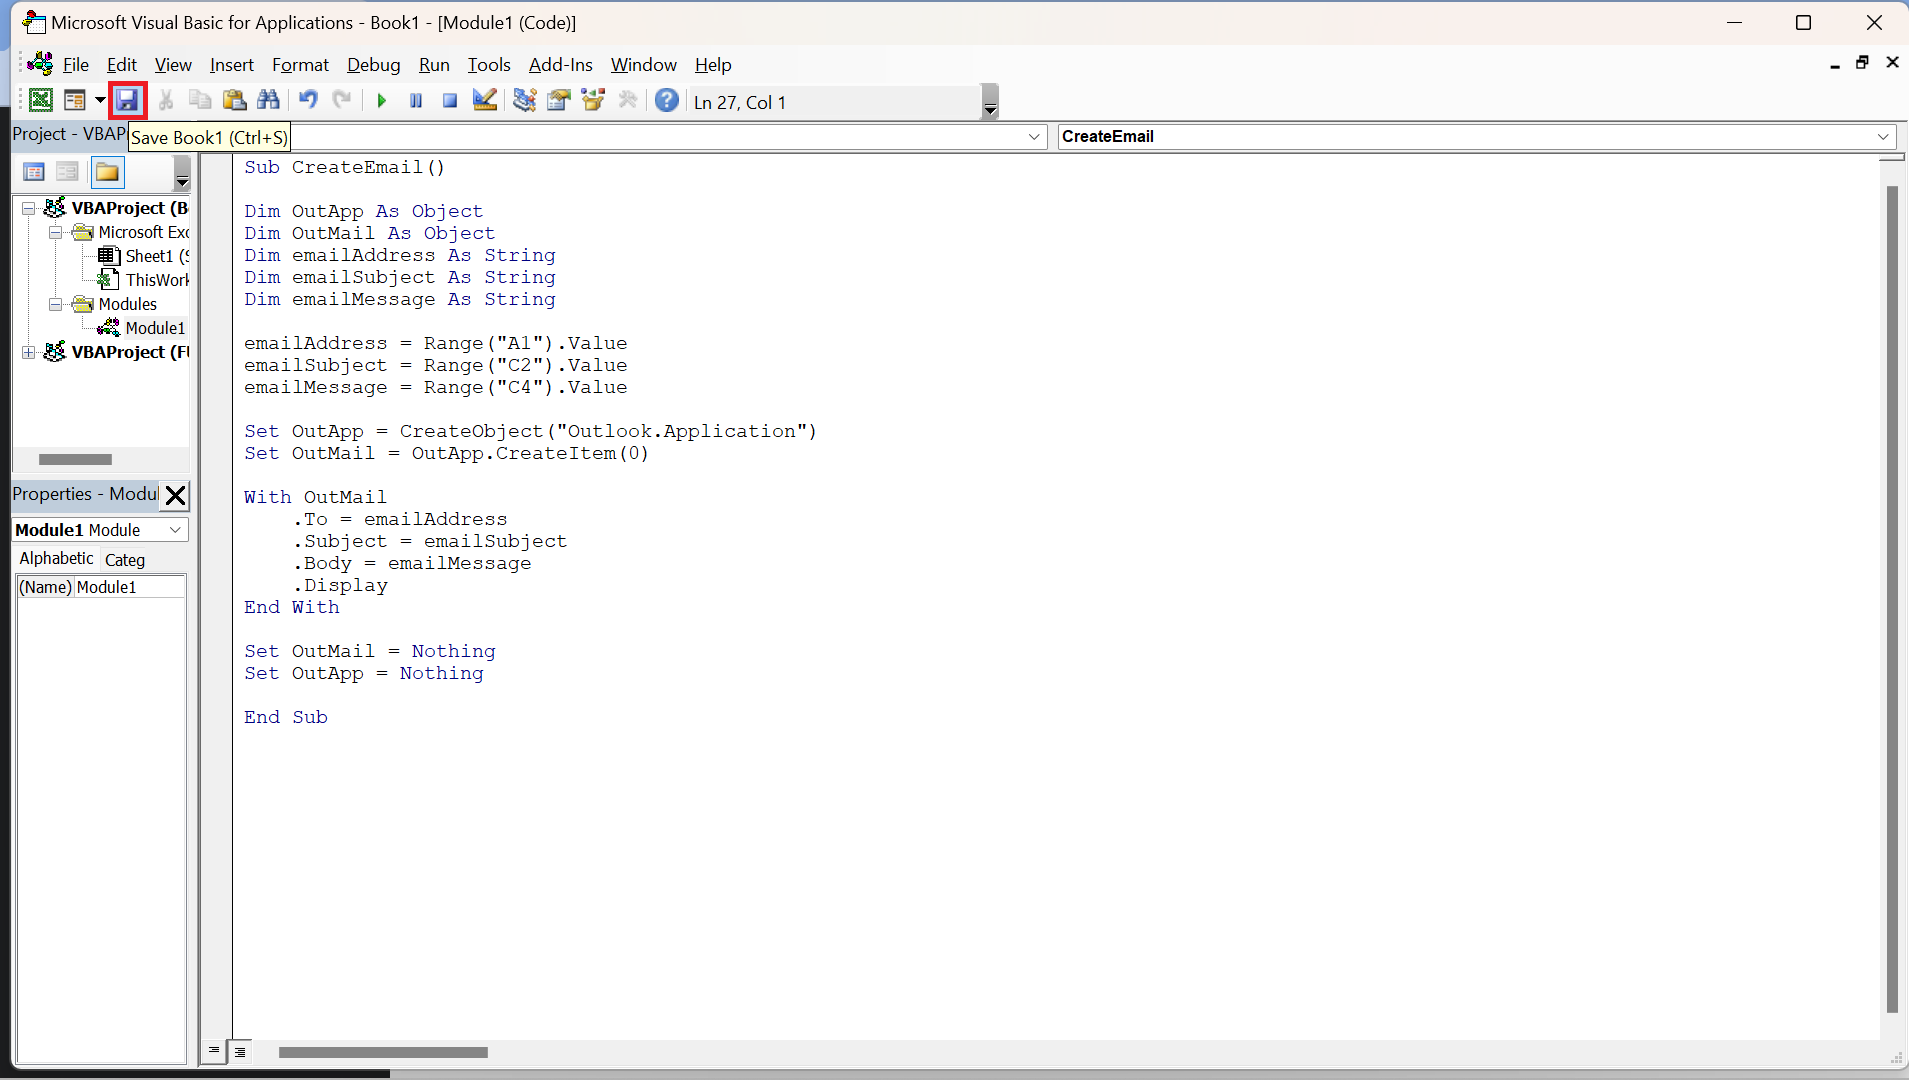Image resolution: width=1909 pixels, height=1080 pixels.
Task: Toggle Design Mode icon
Action: (484, 100)
